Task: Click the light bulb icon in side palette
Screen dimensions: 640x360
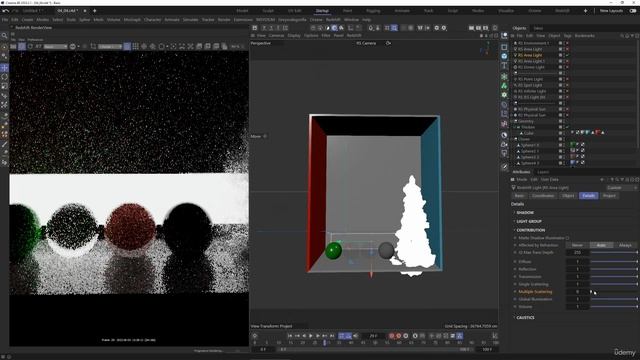Action: pyautogui.click(x=504, y=153)
